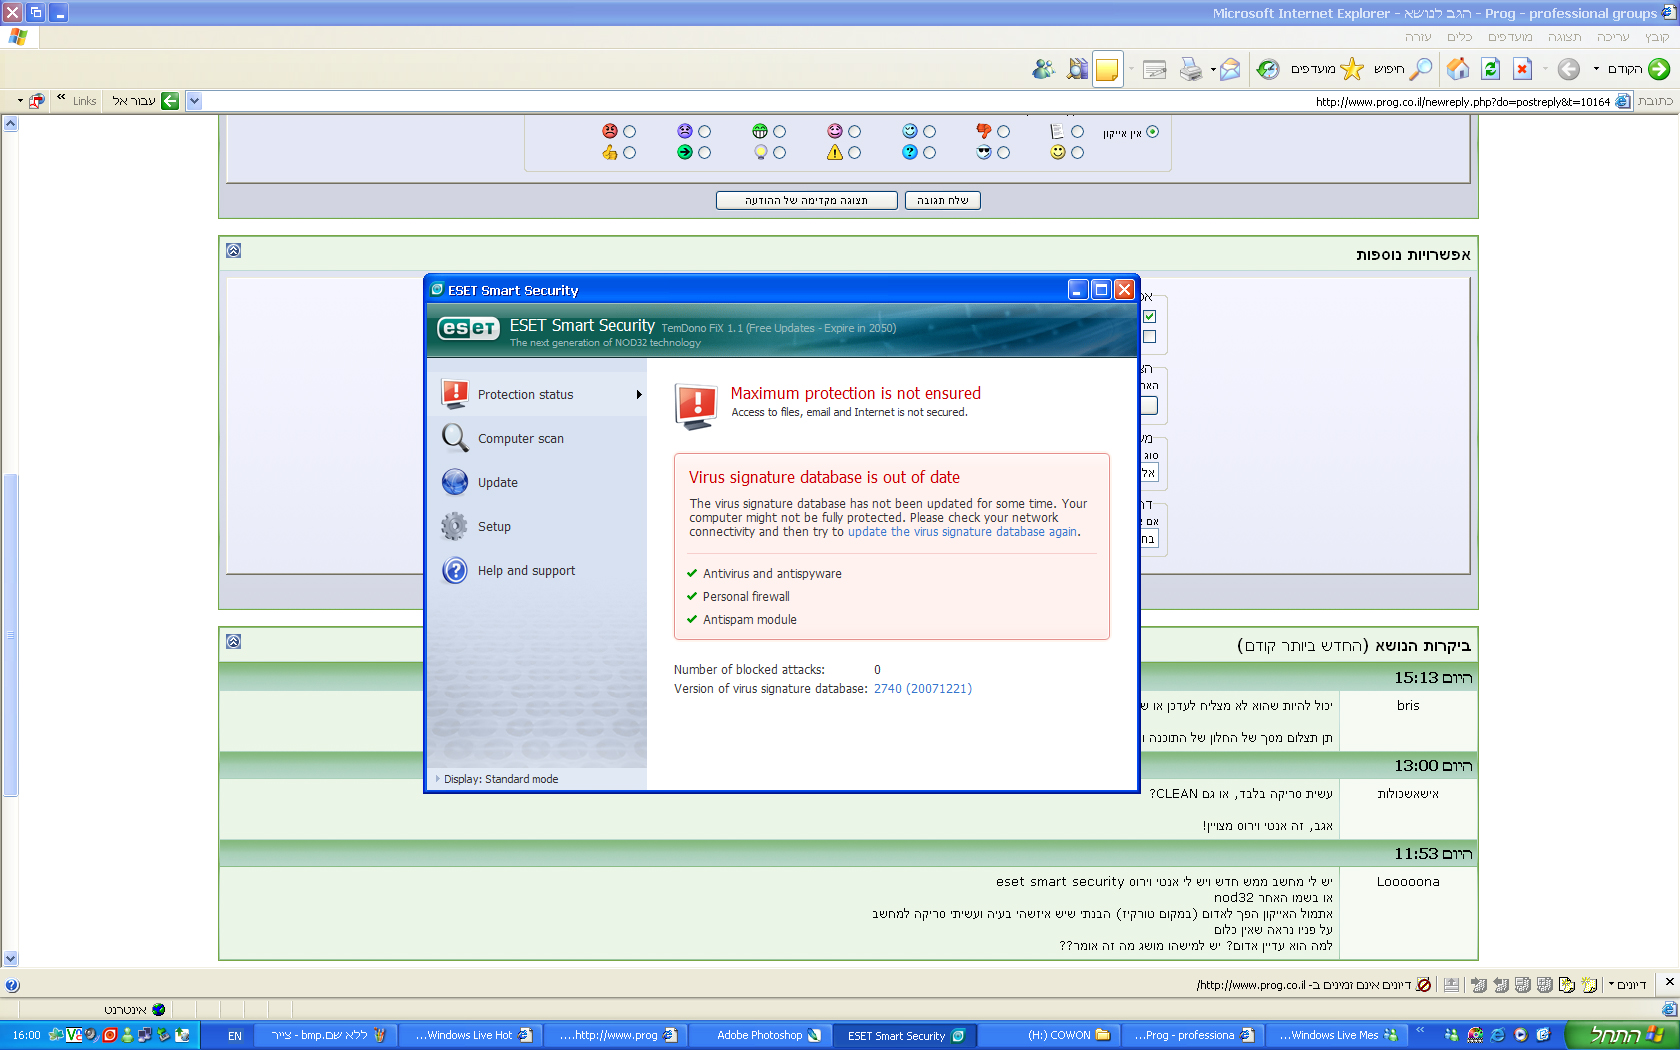Image resolution: width=1680 pixels, height=1050 pixels.
Task: Open the Discussions dropdown in bottom bar
Action: point(1627,985)
